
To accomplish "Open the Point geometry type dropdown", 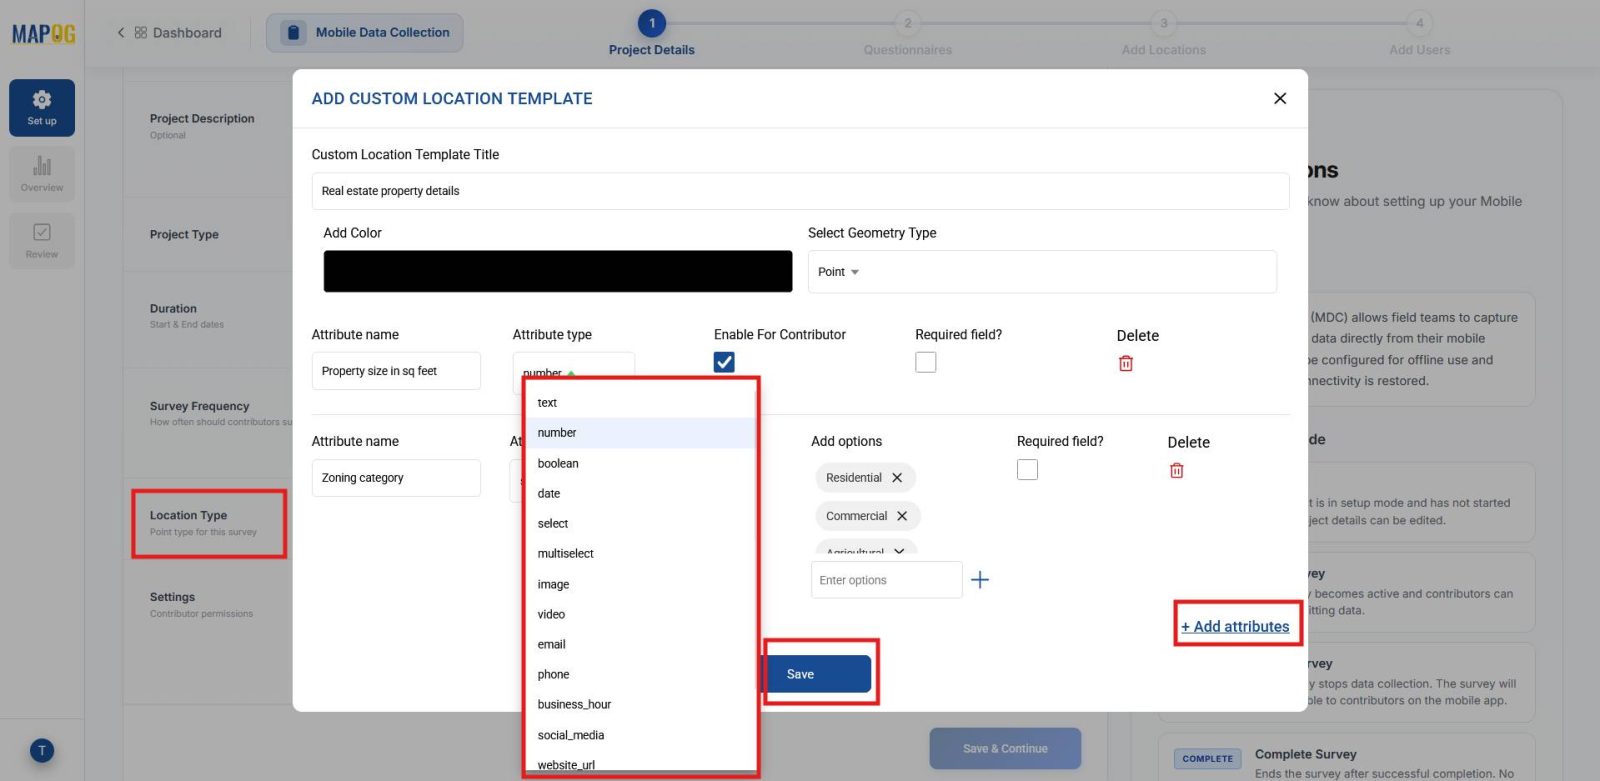I will (x=1042, y=272).
